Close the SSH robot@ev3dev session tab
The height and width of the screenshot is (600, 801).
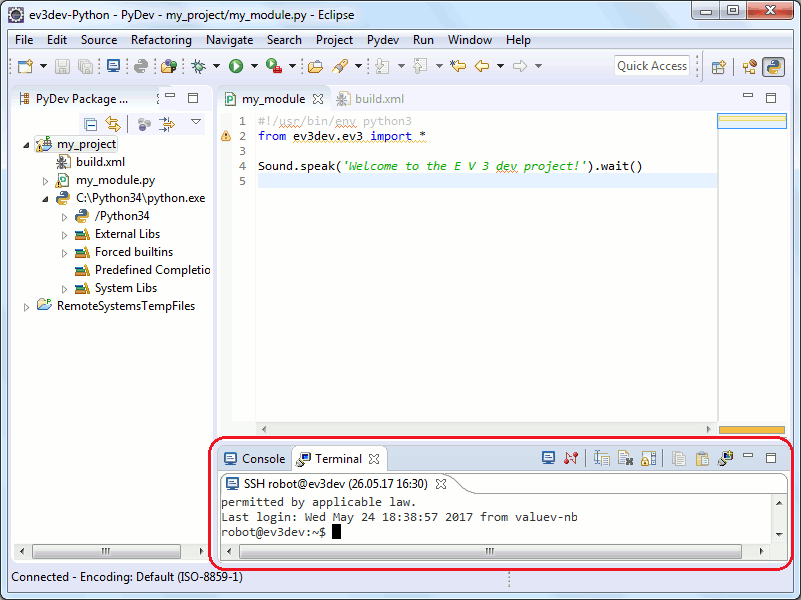441,484
